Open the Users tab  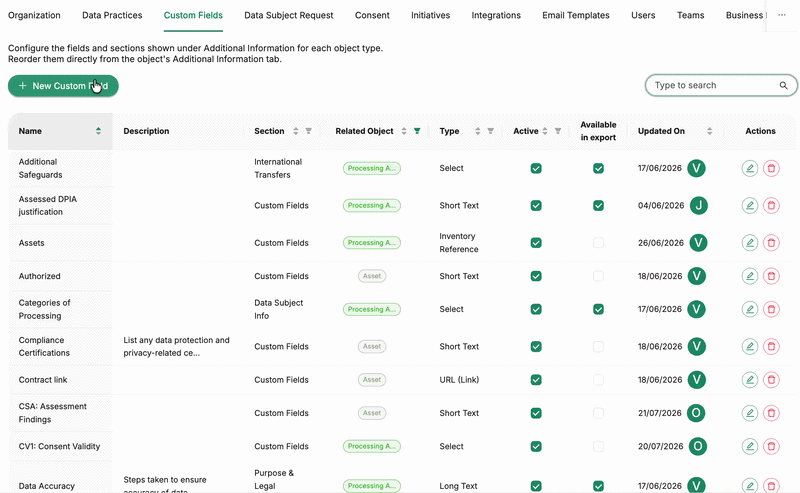[x=643, y=15]
